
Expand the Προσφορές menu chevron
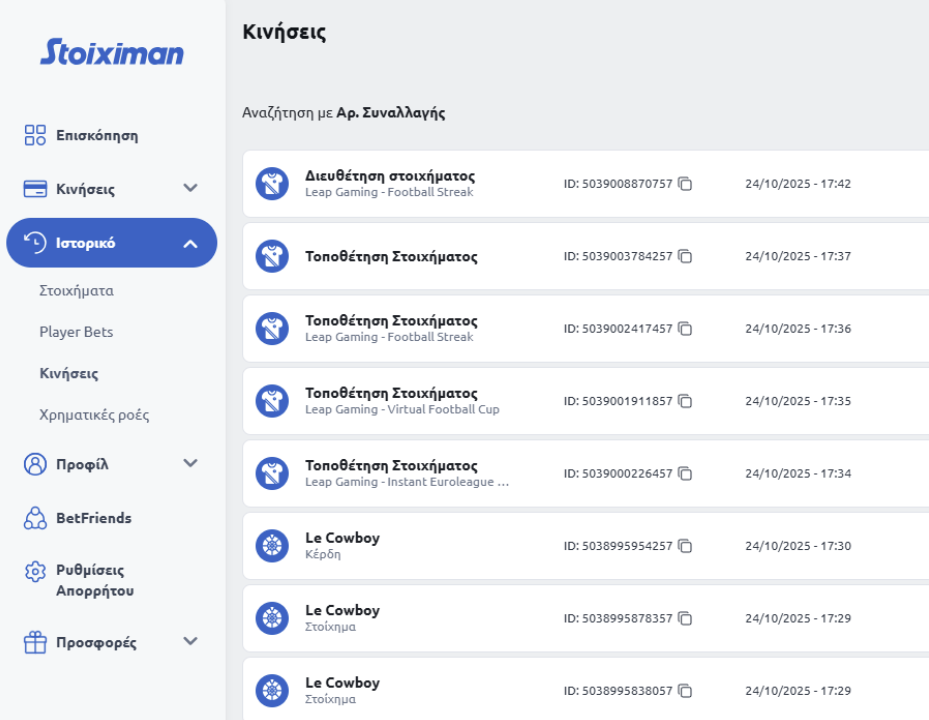point(190,642)
